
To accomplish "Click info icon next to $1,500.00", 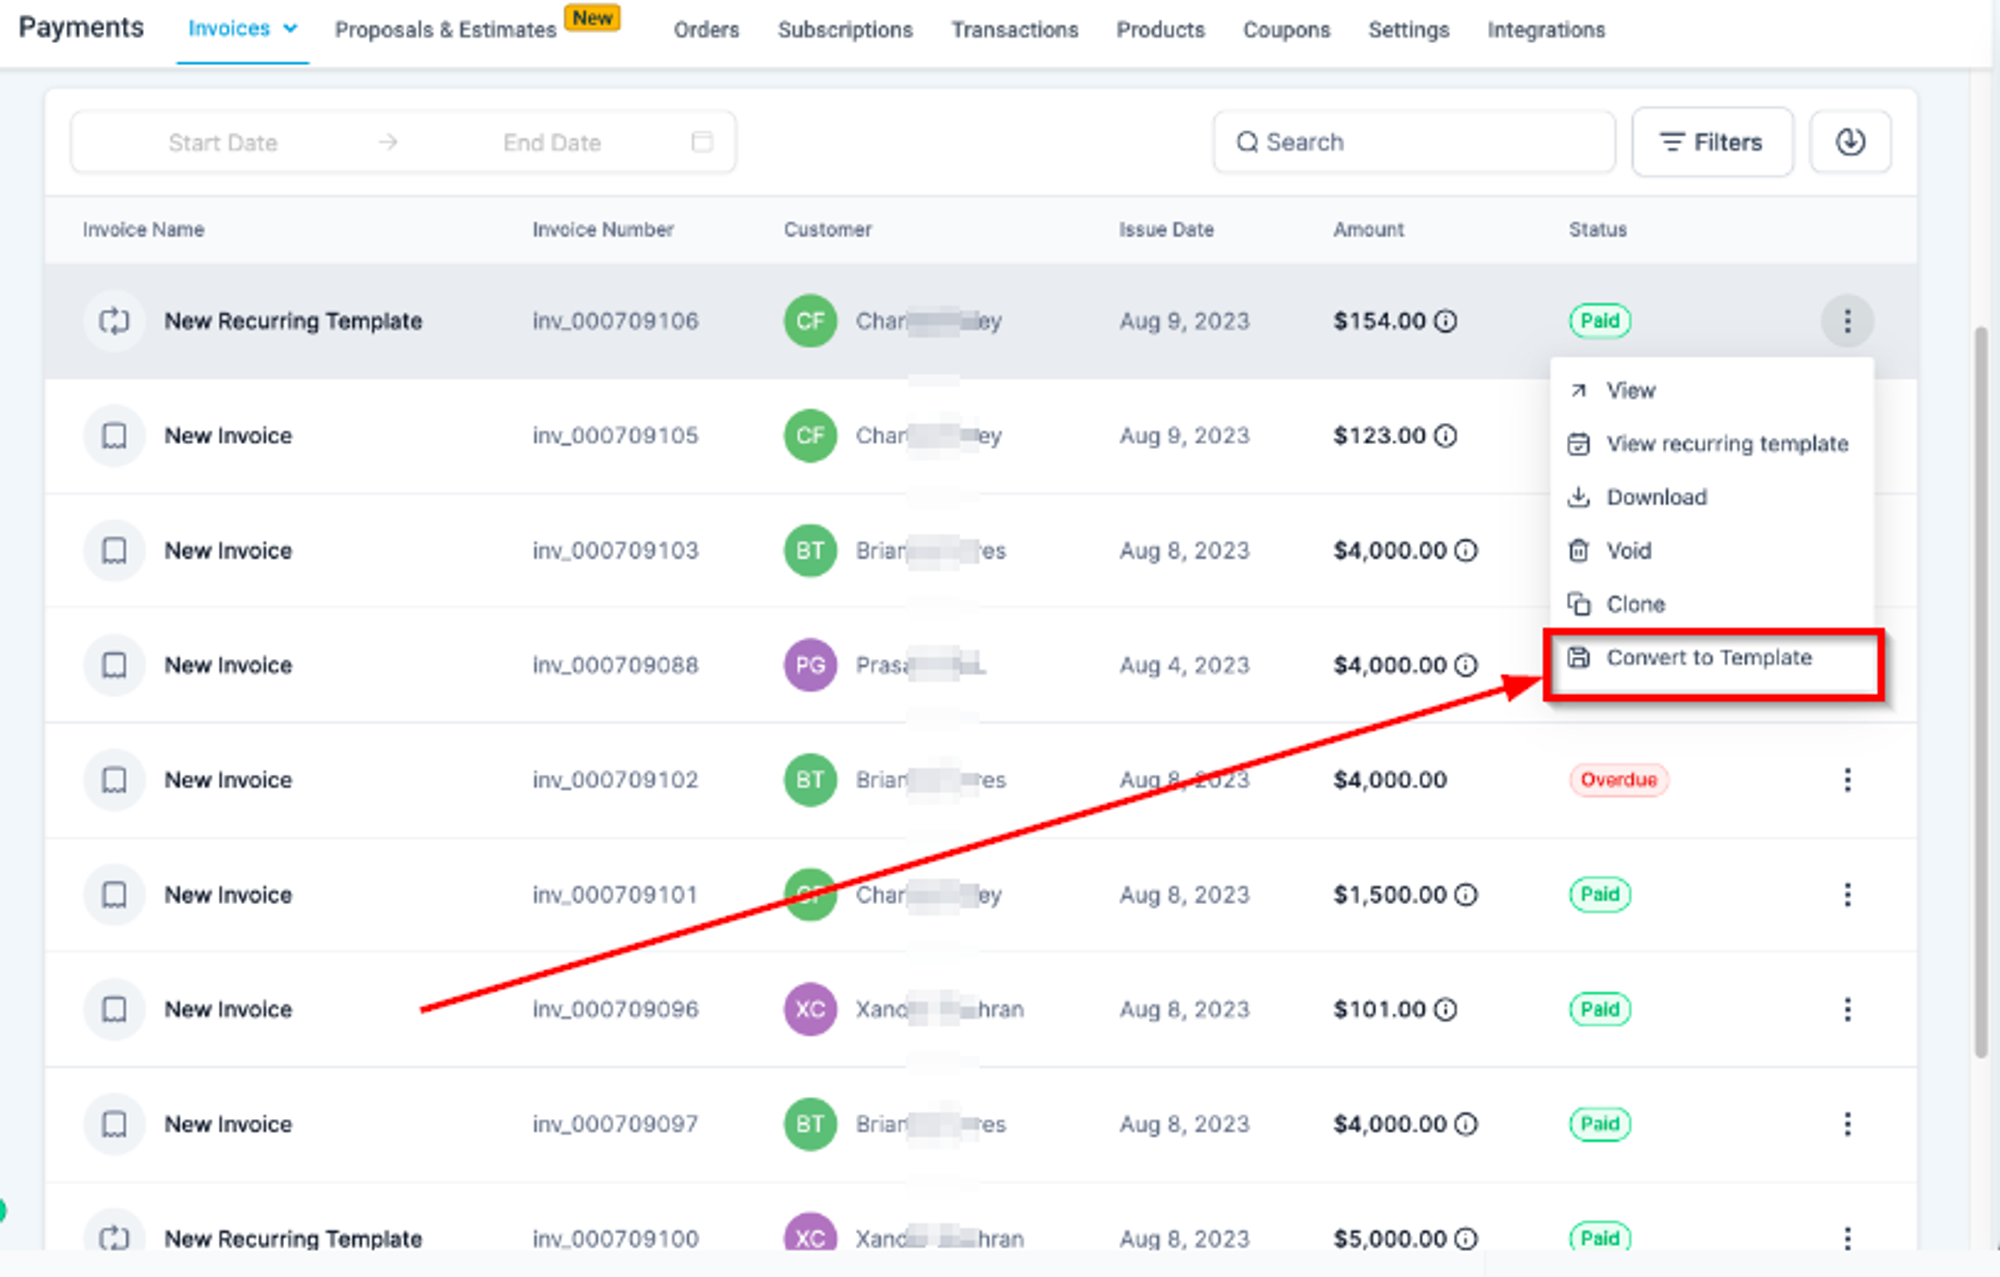I will pos(1466,895).
